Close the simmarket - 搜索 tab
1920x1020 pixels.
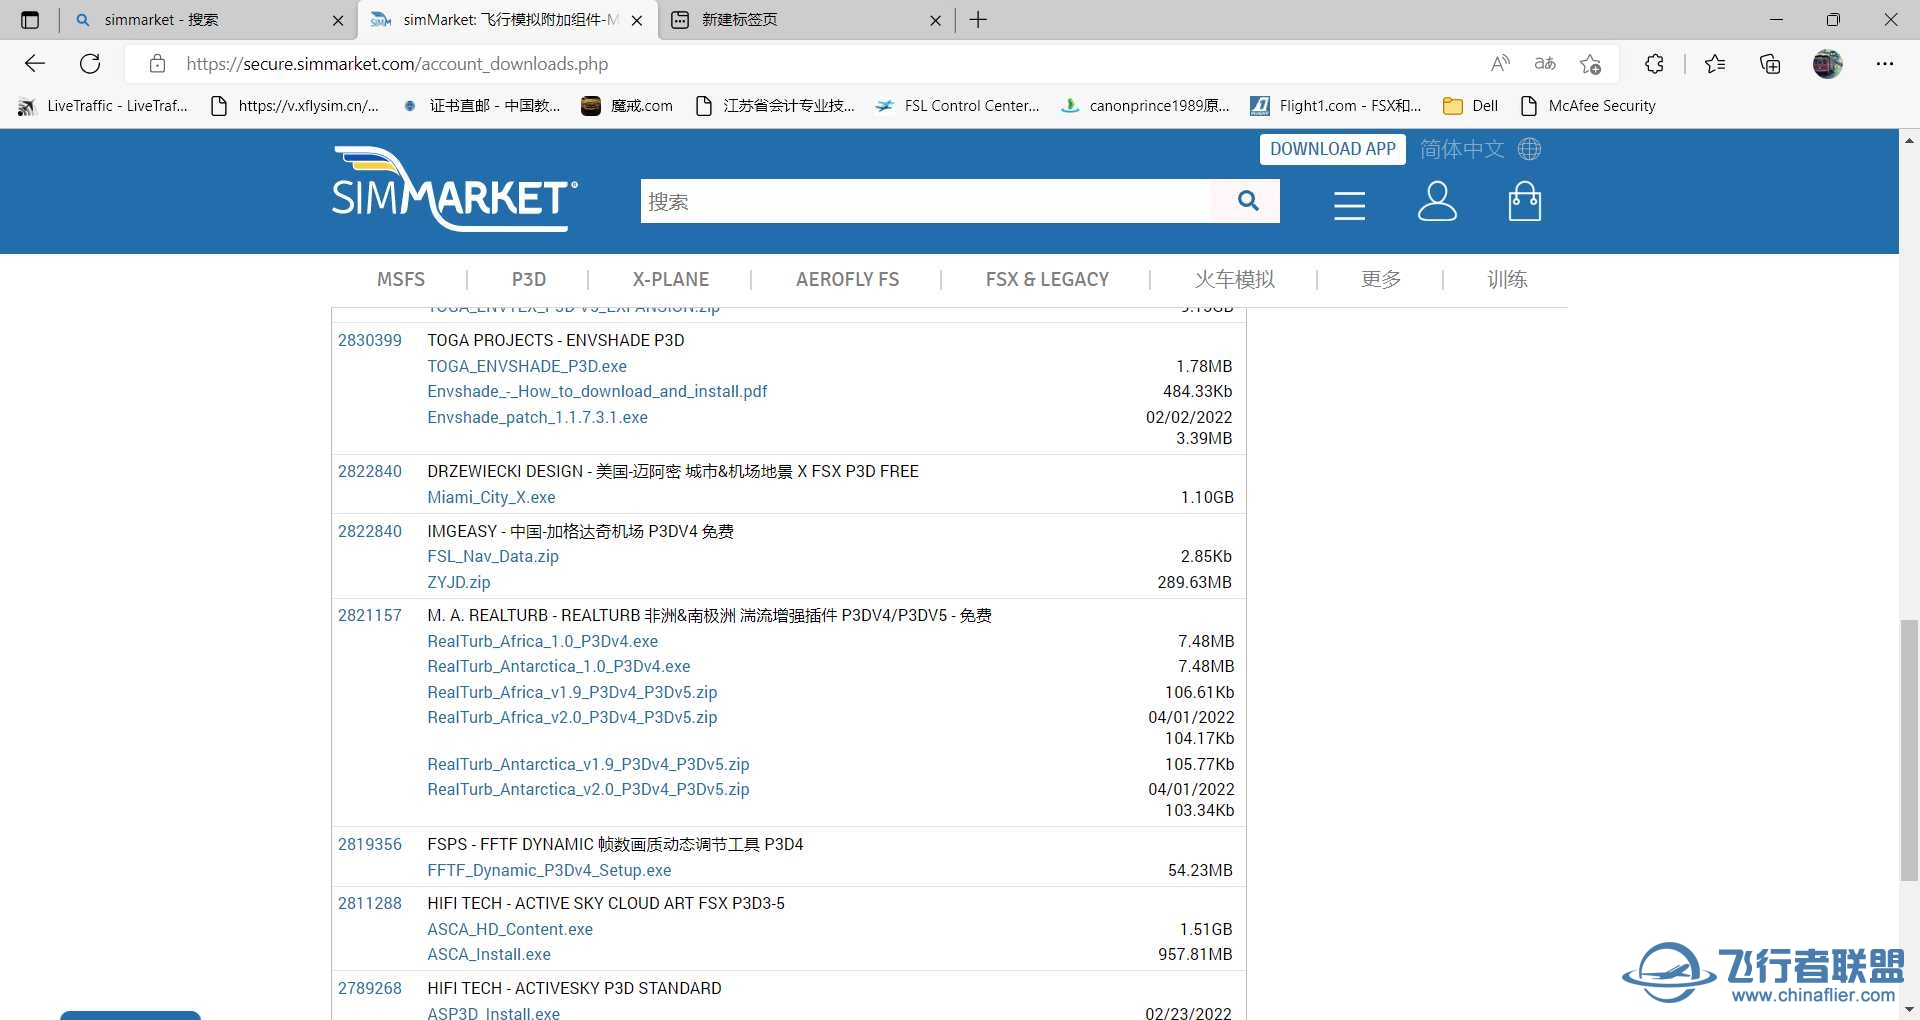[x=338, y=20]
